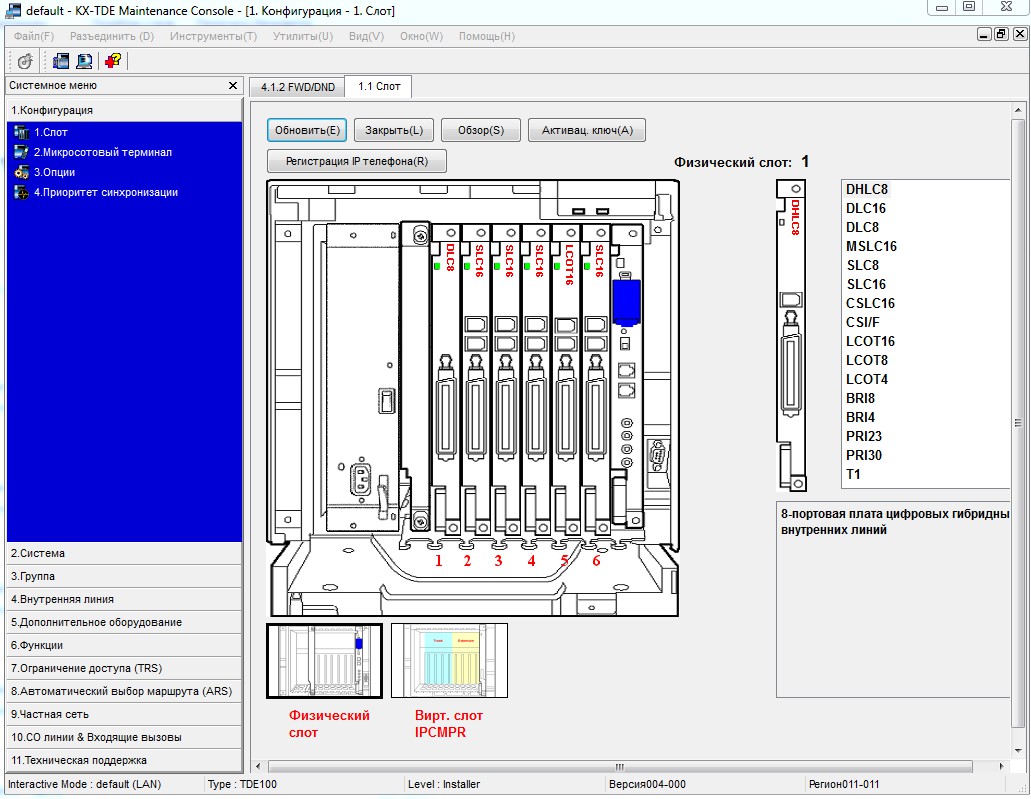Click the Регистрация IP телефона(R) button
The width and height of the screenshot is (1031, 799).
click(x=357, y=161)
